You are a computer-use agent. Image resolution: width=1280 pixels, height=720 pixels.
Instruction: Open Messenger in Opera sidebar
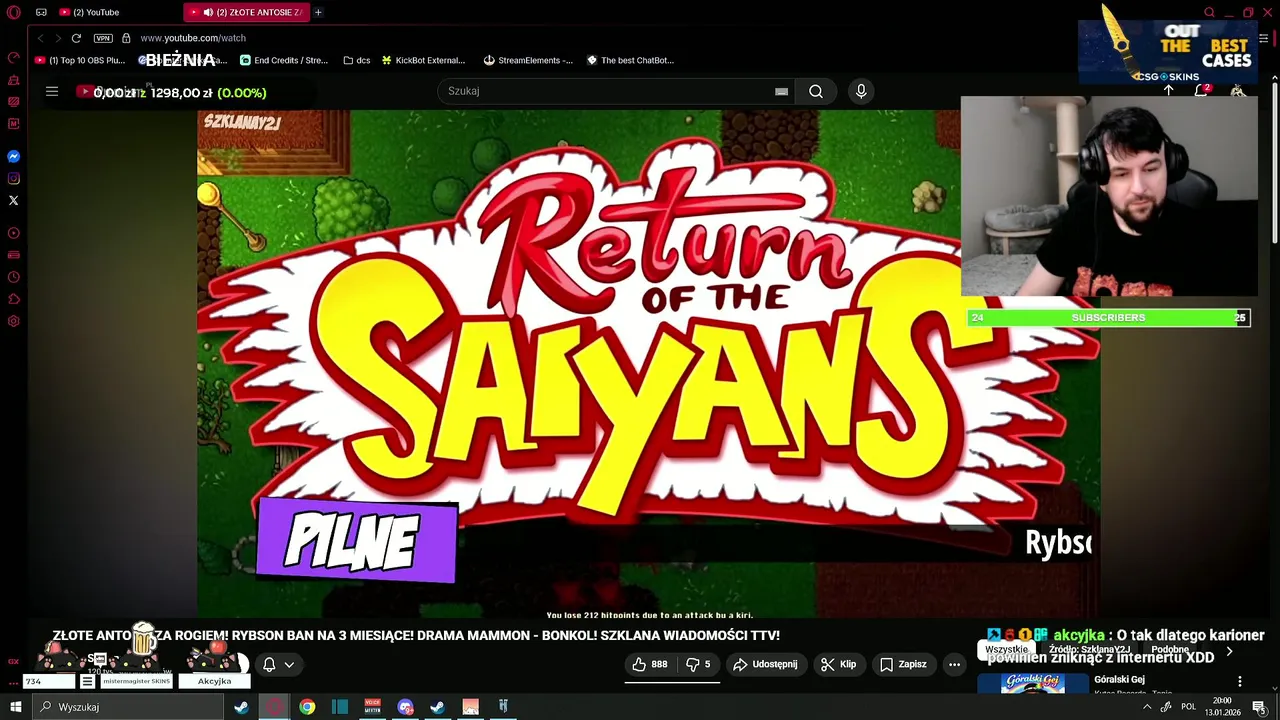tap(13, 157)
